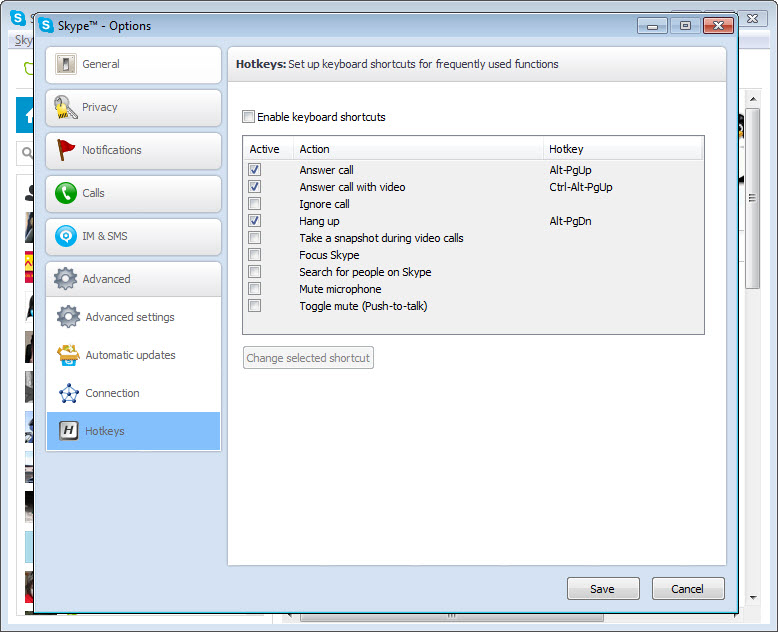
Task: Collapse the Advanced options section
Action: pos(133,279)
